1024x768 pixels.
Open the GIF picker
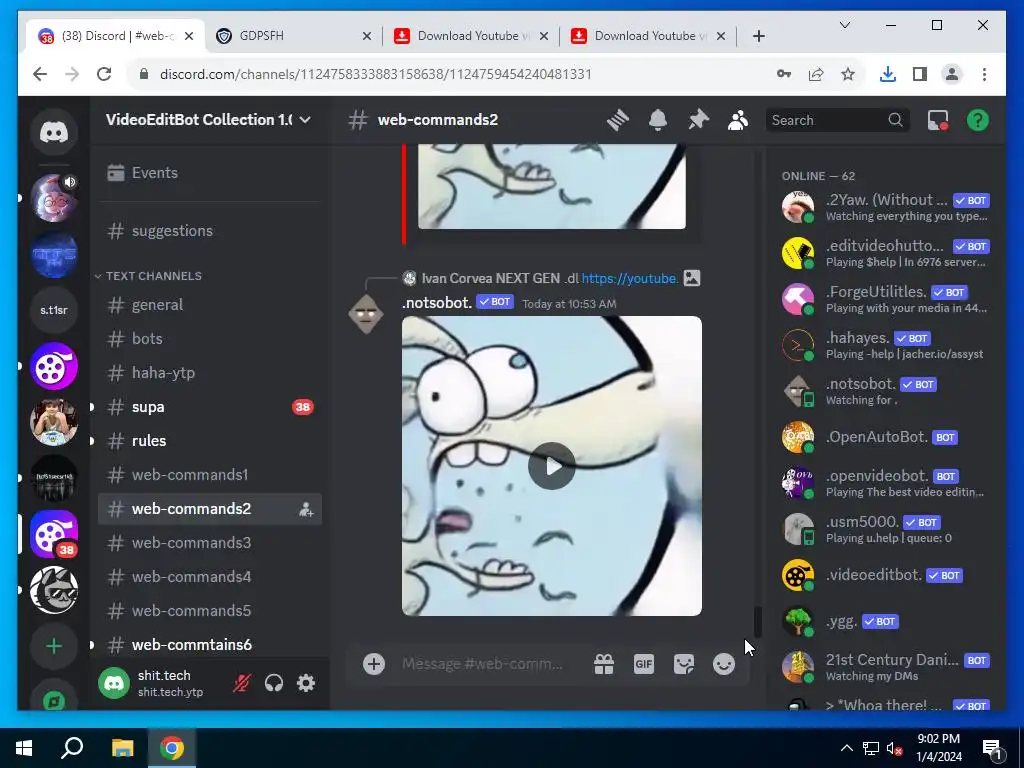(x=644, y=664)
